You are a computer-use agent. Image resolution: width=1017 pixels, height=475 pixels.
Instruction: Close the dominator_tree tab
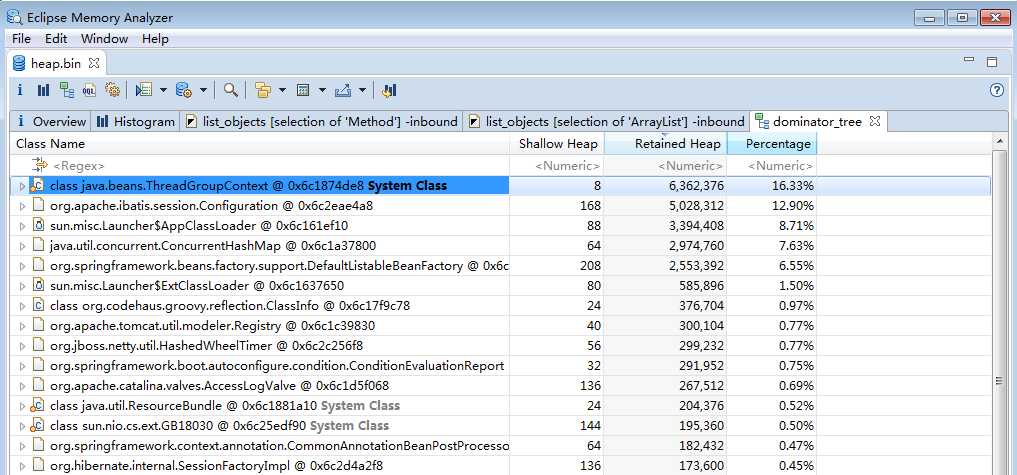pyautogui.click(x=874, y=121)
